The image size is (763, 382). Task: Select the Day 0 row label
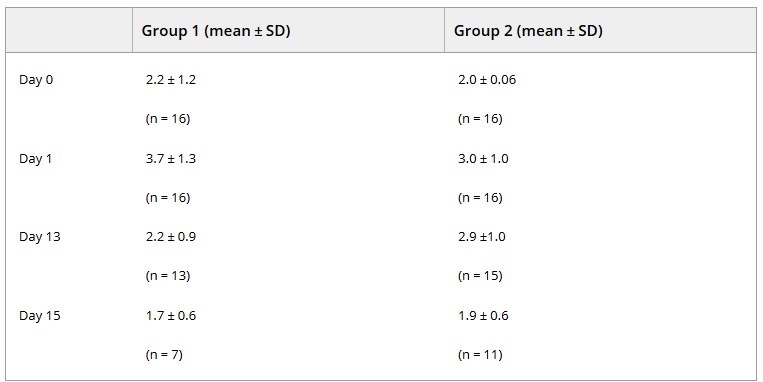[x=36, y=80]
